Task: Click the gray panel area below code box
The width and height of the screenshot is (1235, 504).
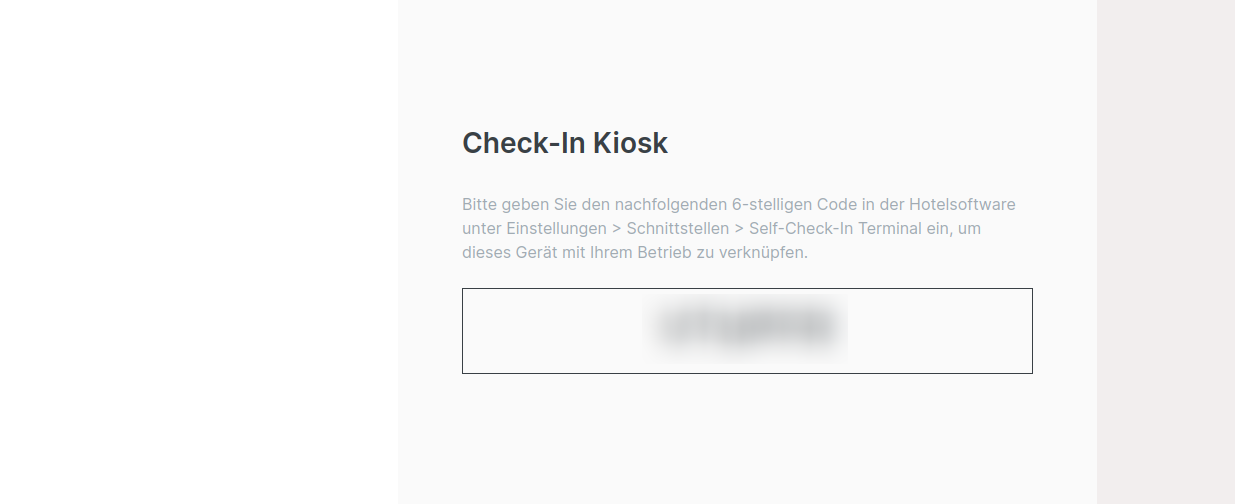Action: click(x=747, y=440)
